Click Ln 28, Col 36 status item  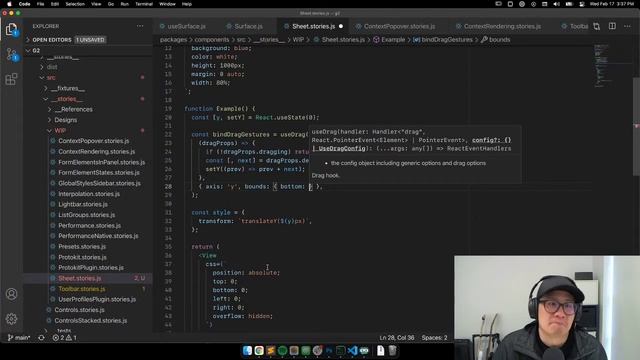(x=396, y=338)
